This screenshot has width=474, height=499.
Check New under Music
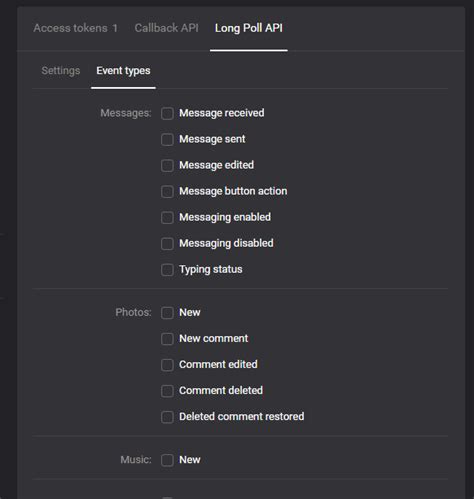[x=167, y=460]
